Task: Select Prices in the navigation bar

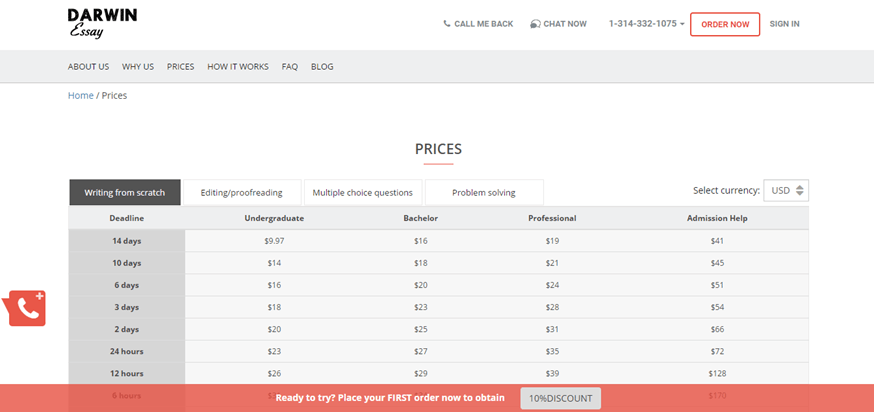Action: click(x=181, y=66)
